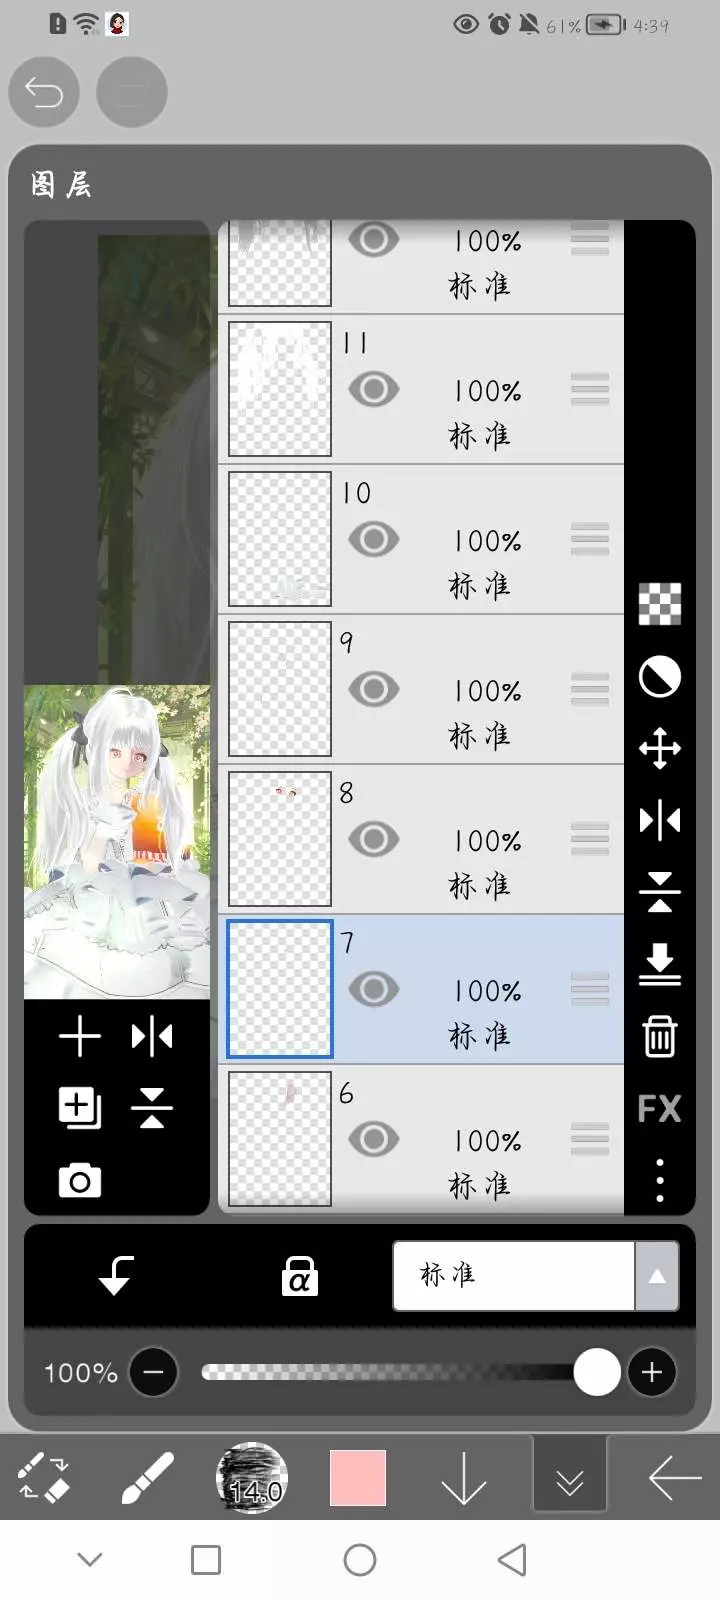Toggle visibility of layer 11
Viewport: 720px width, 1600px height.
[374, 389]
